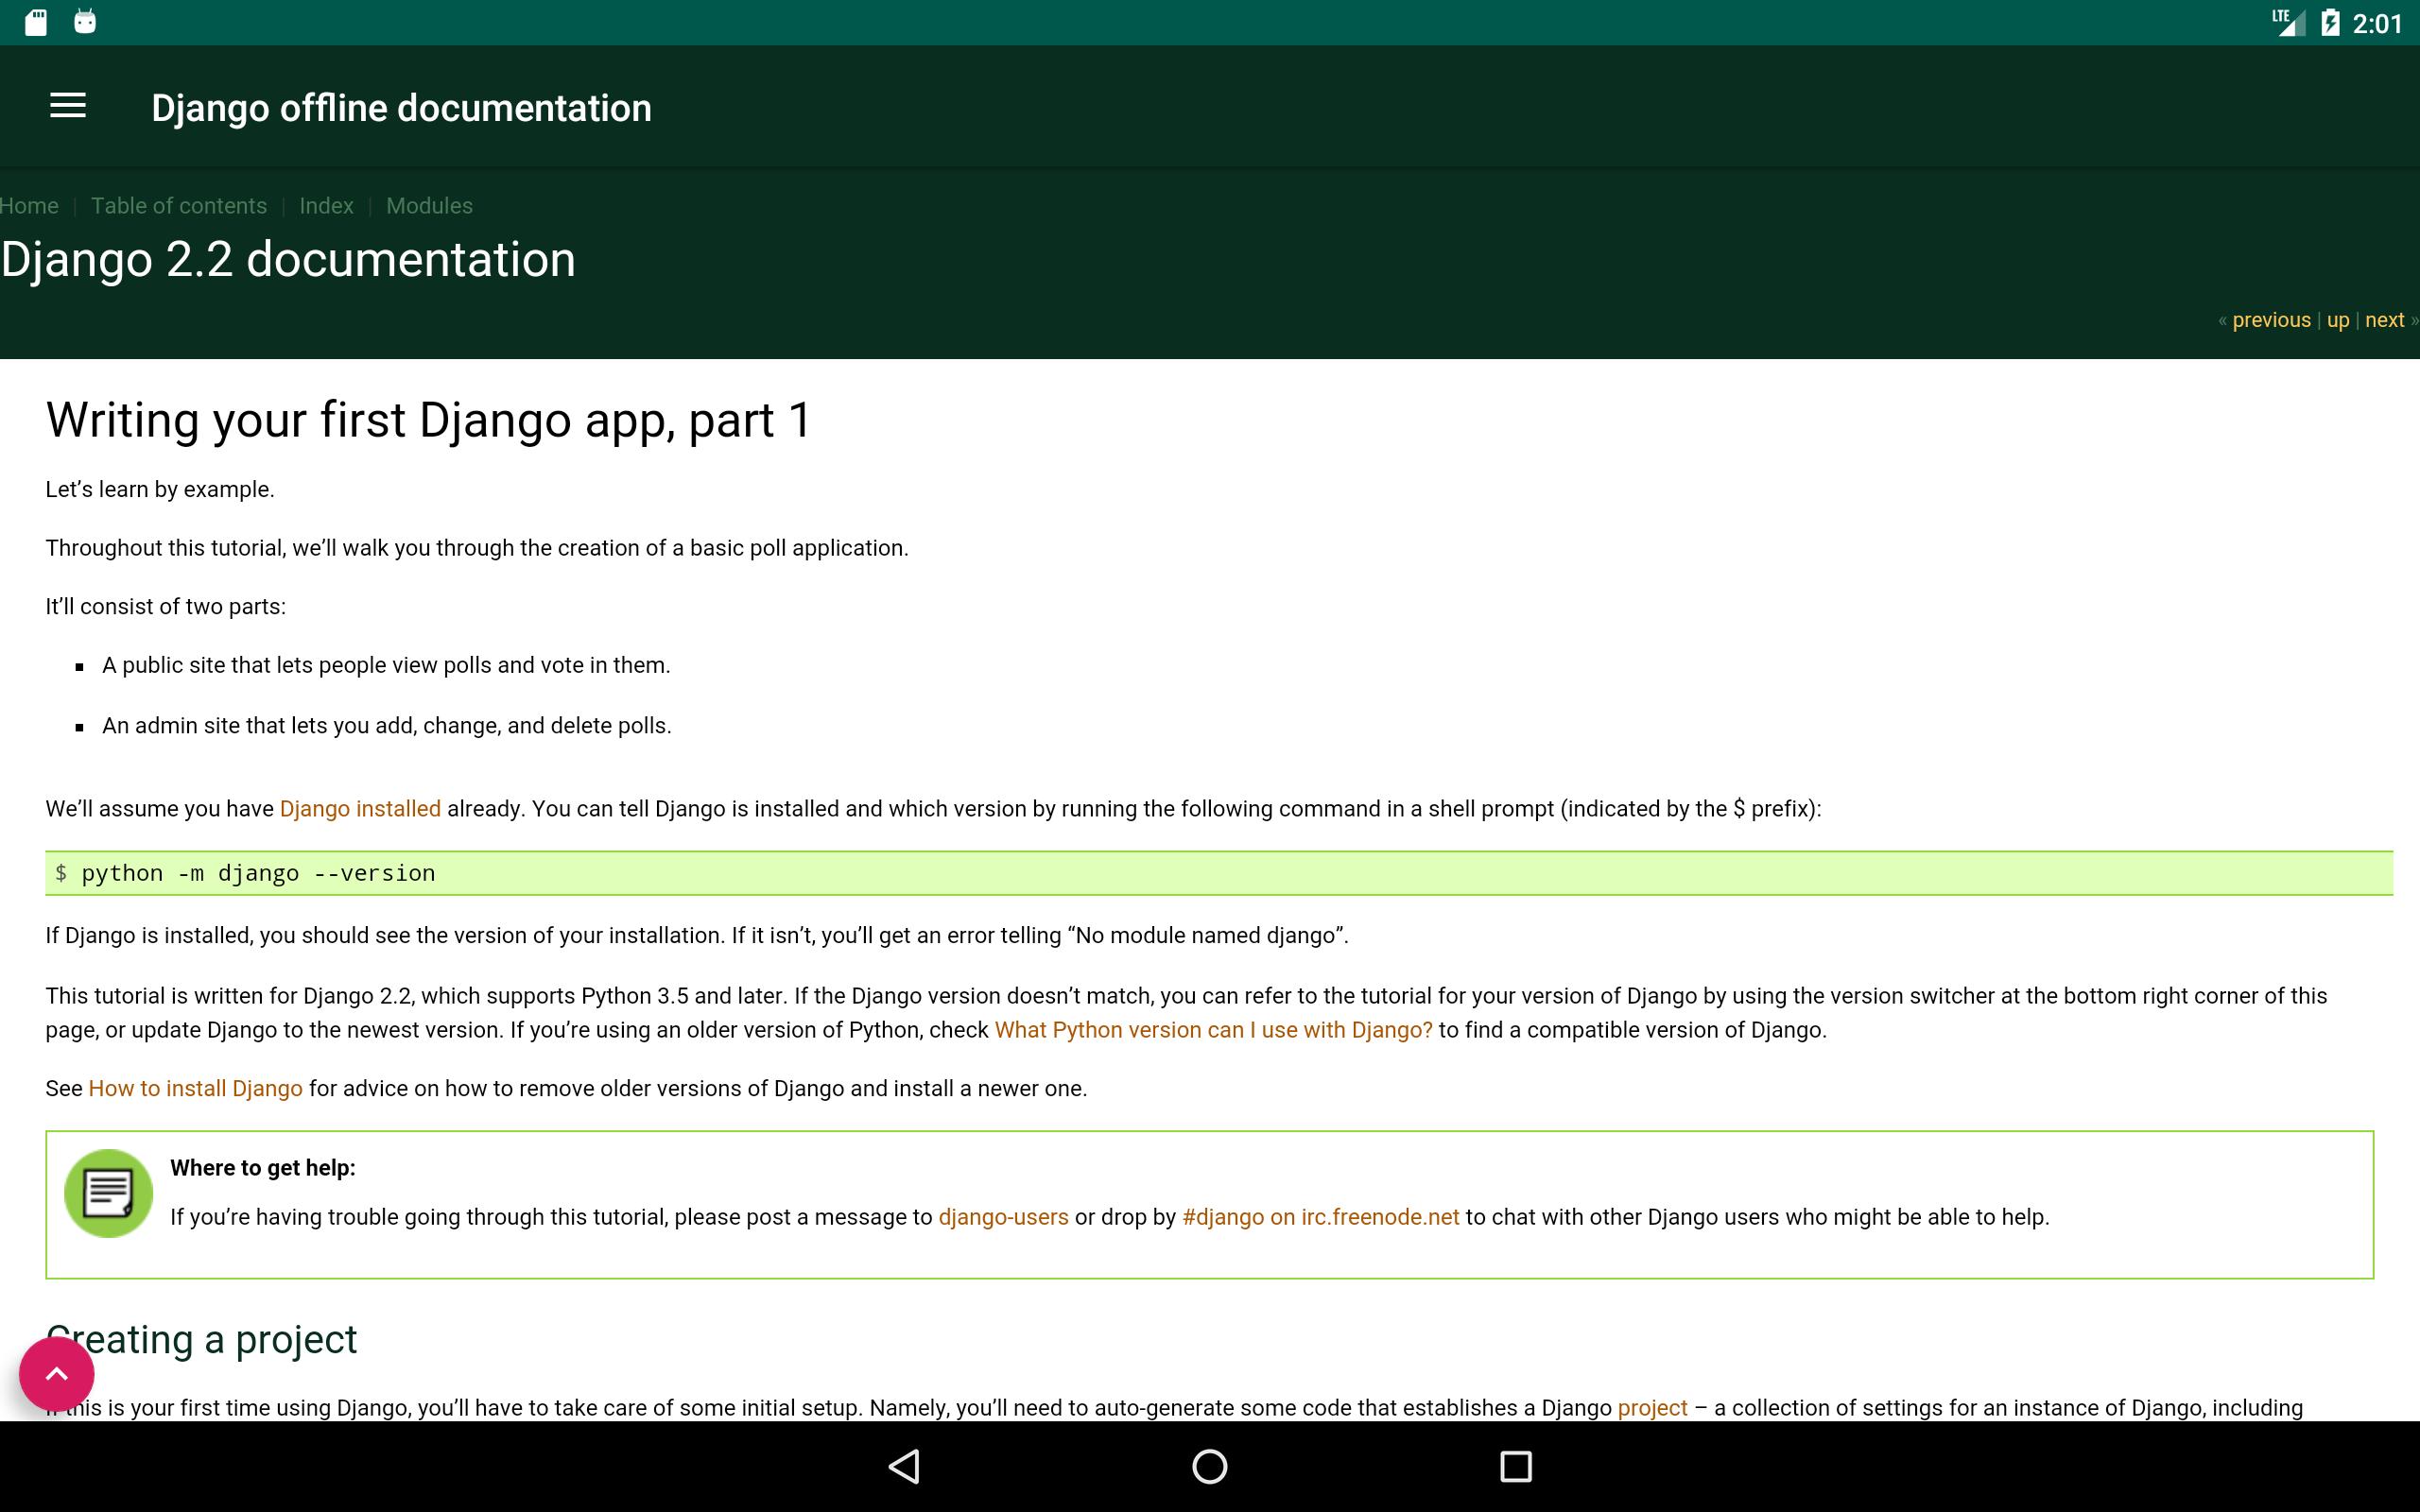Tap the Android home circle button
Image resolution: width=2420 pixels, height=1512 pixels.
(x=1209, y=1466)
